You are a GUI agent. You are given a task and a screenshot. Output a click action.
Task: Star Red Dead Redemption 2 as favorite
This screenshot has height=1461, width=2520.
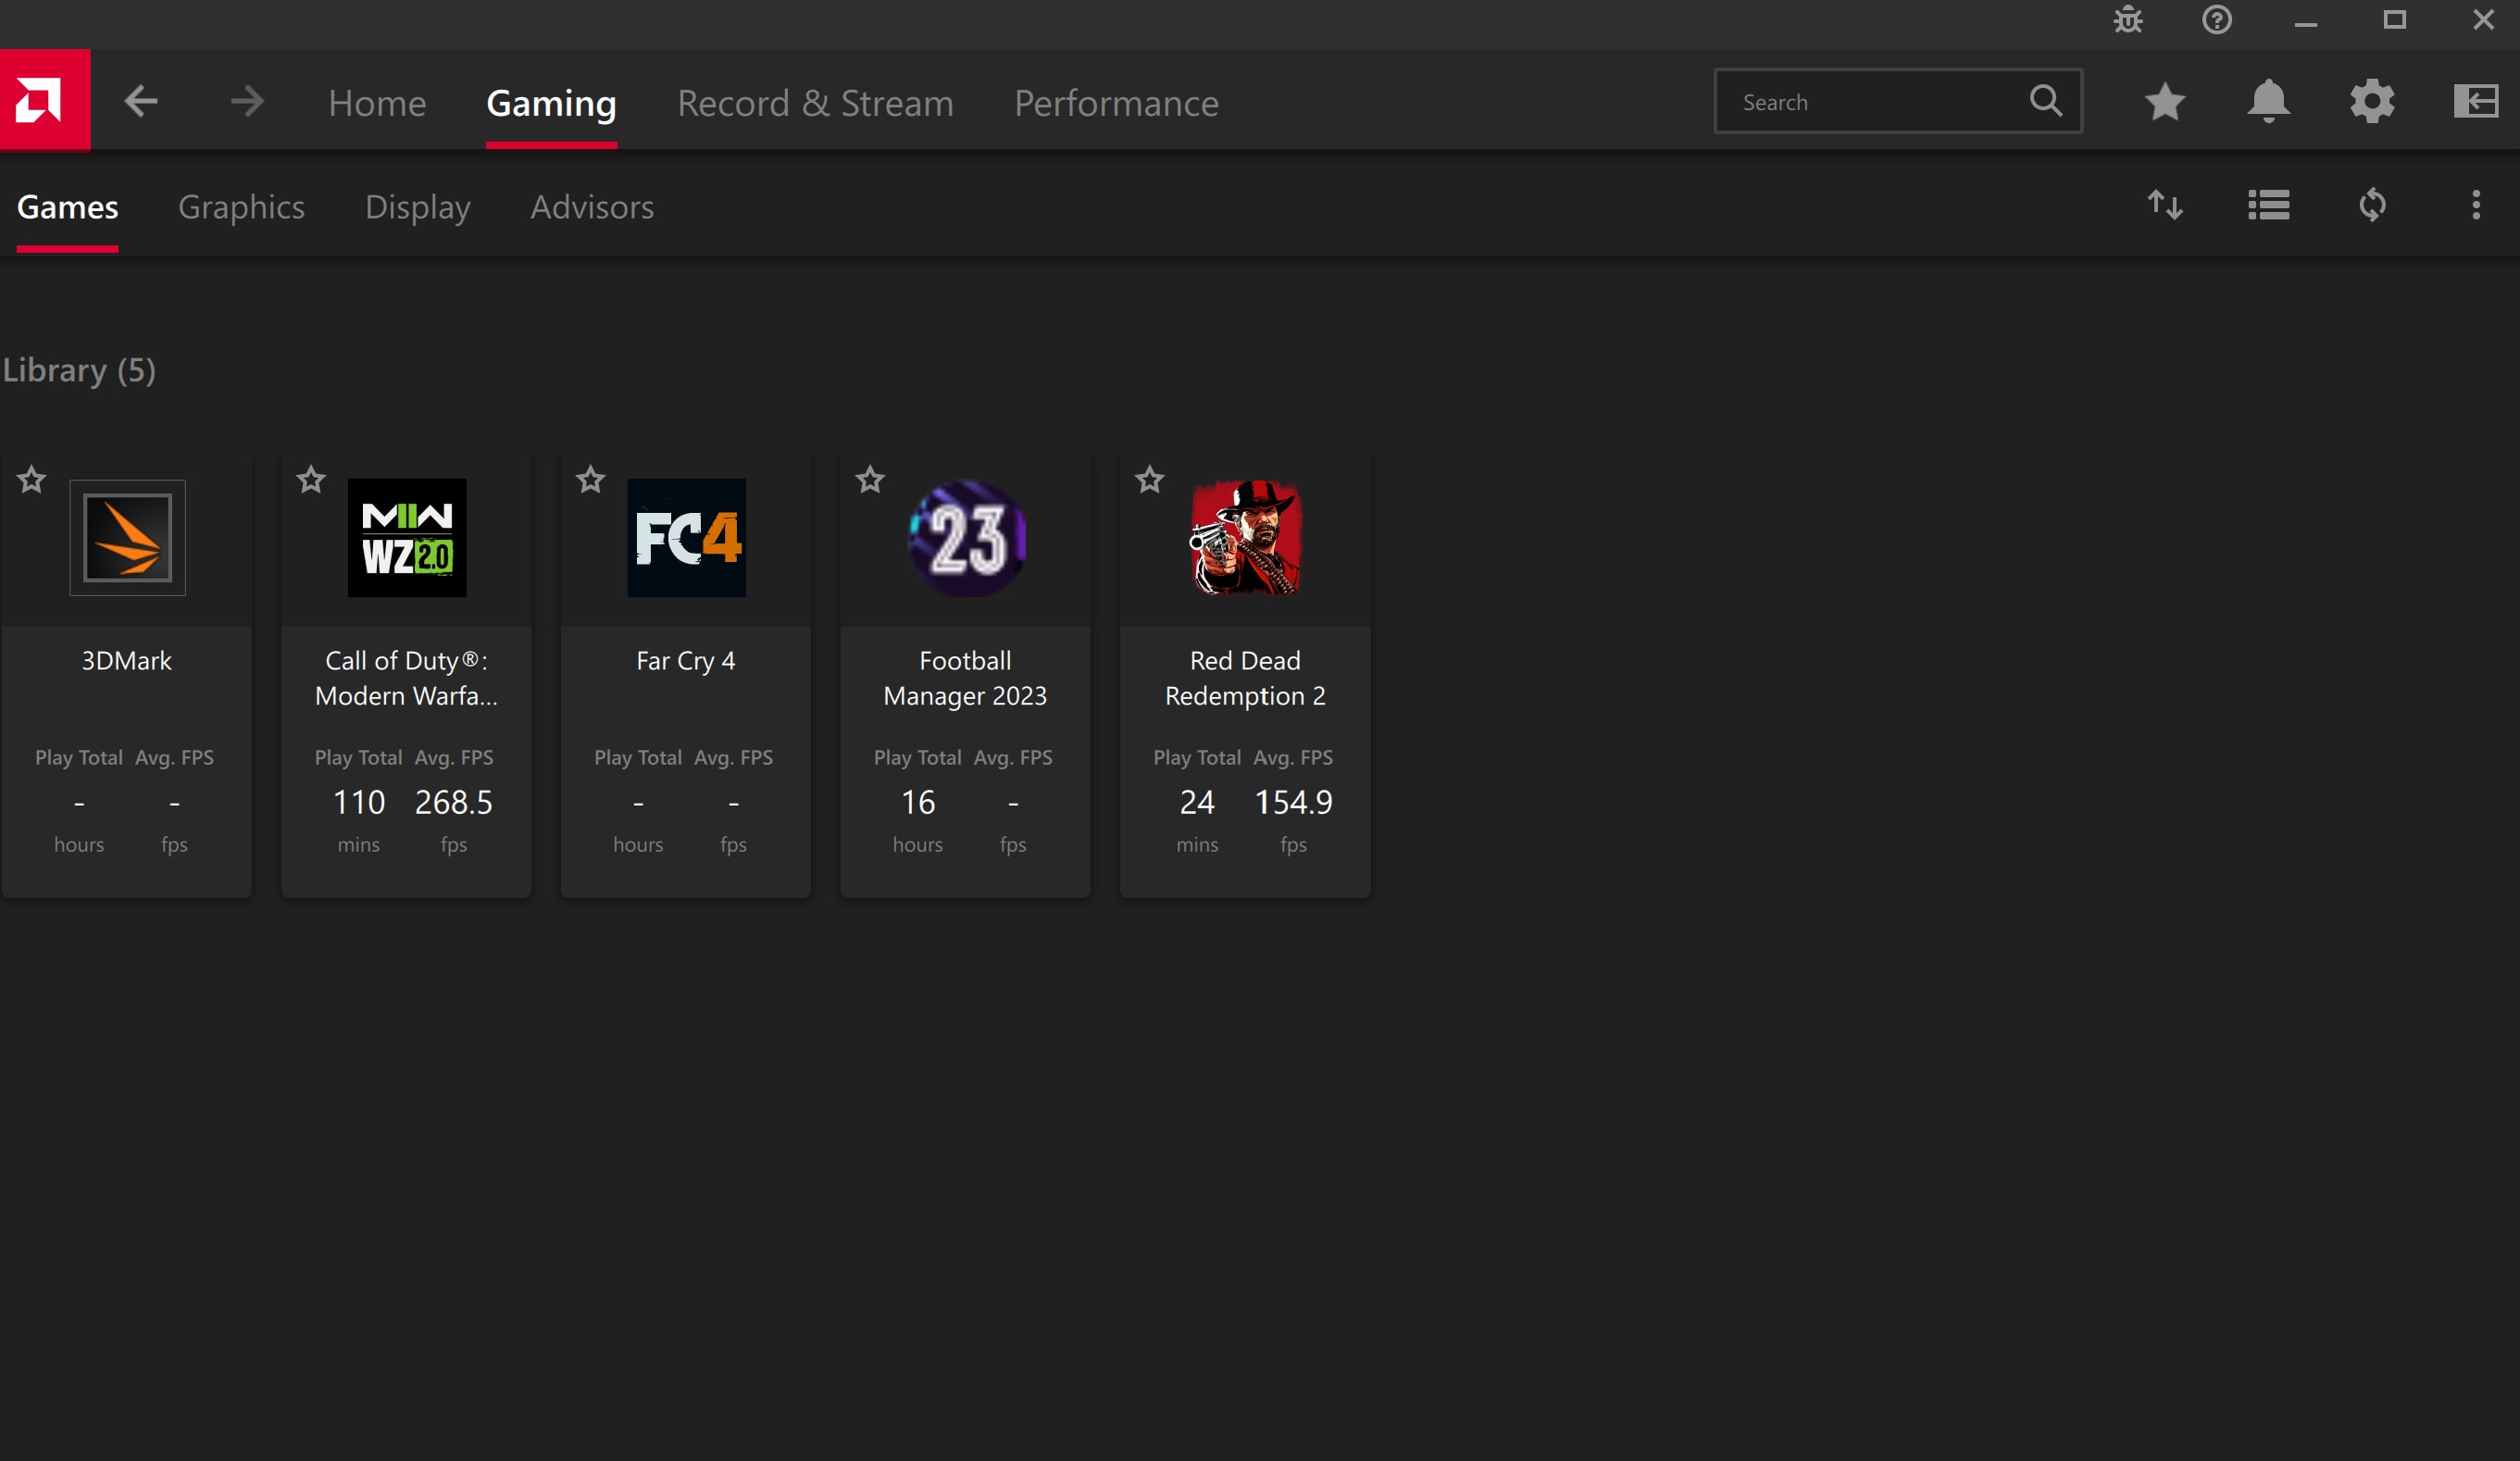1150,480
